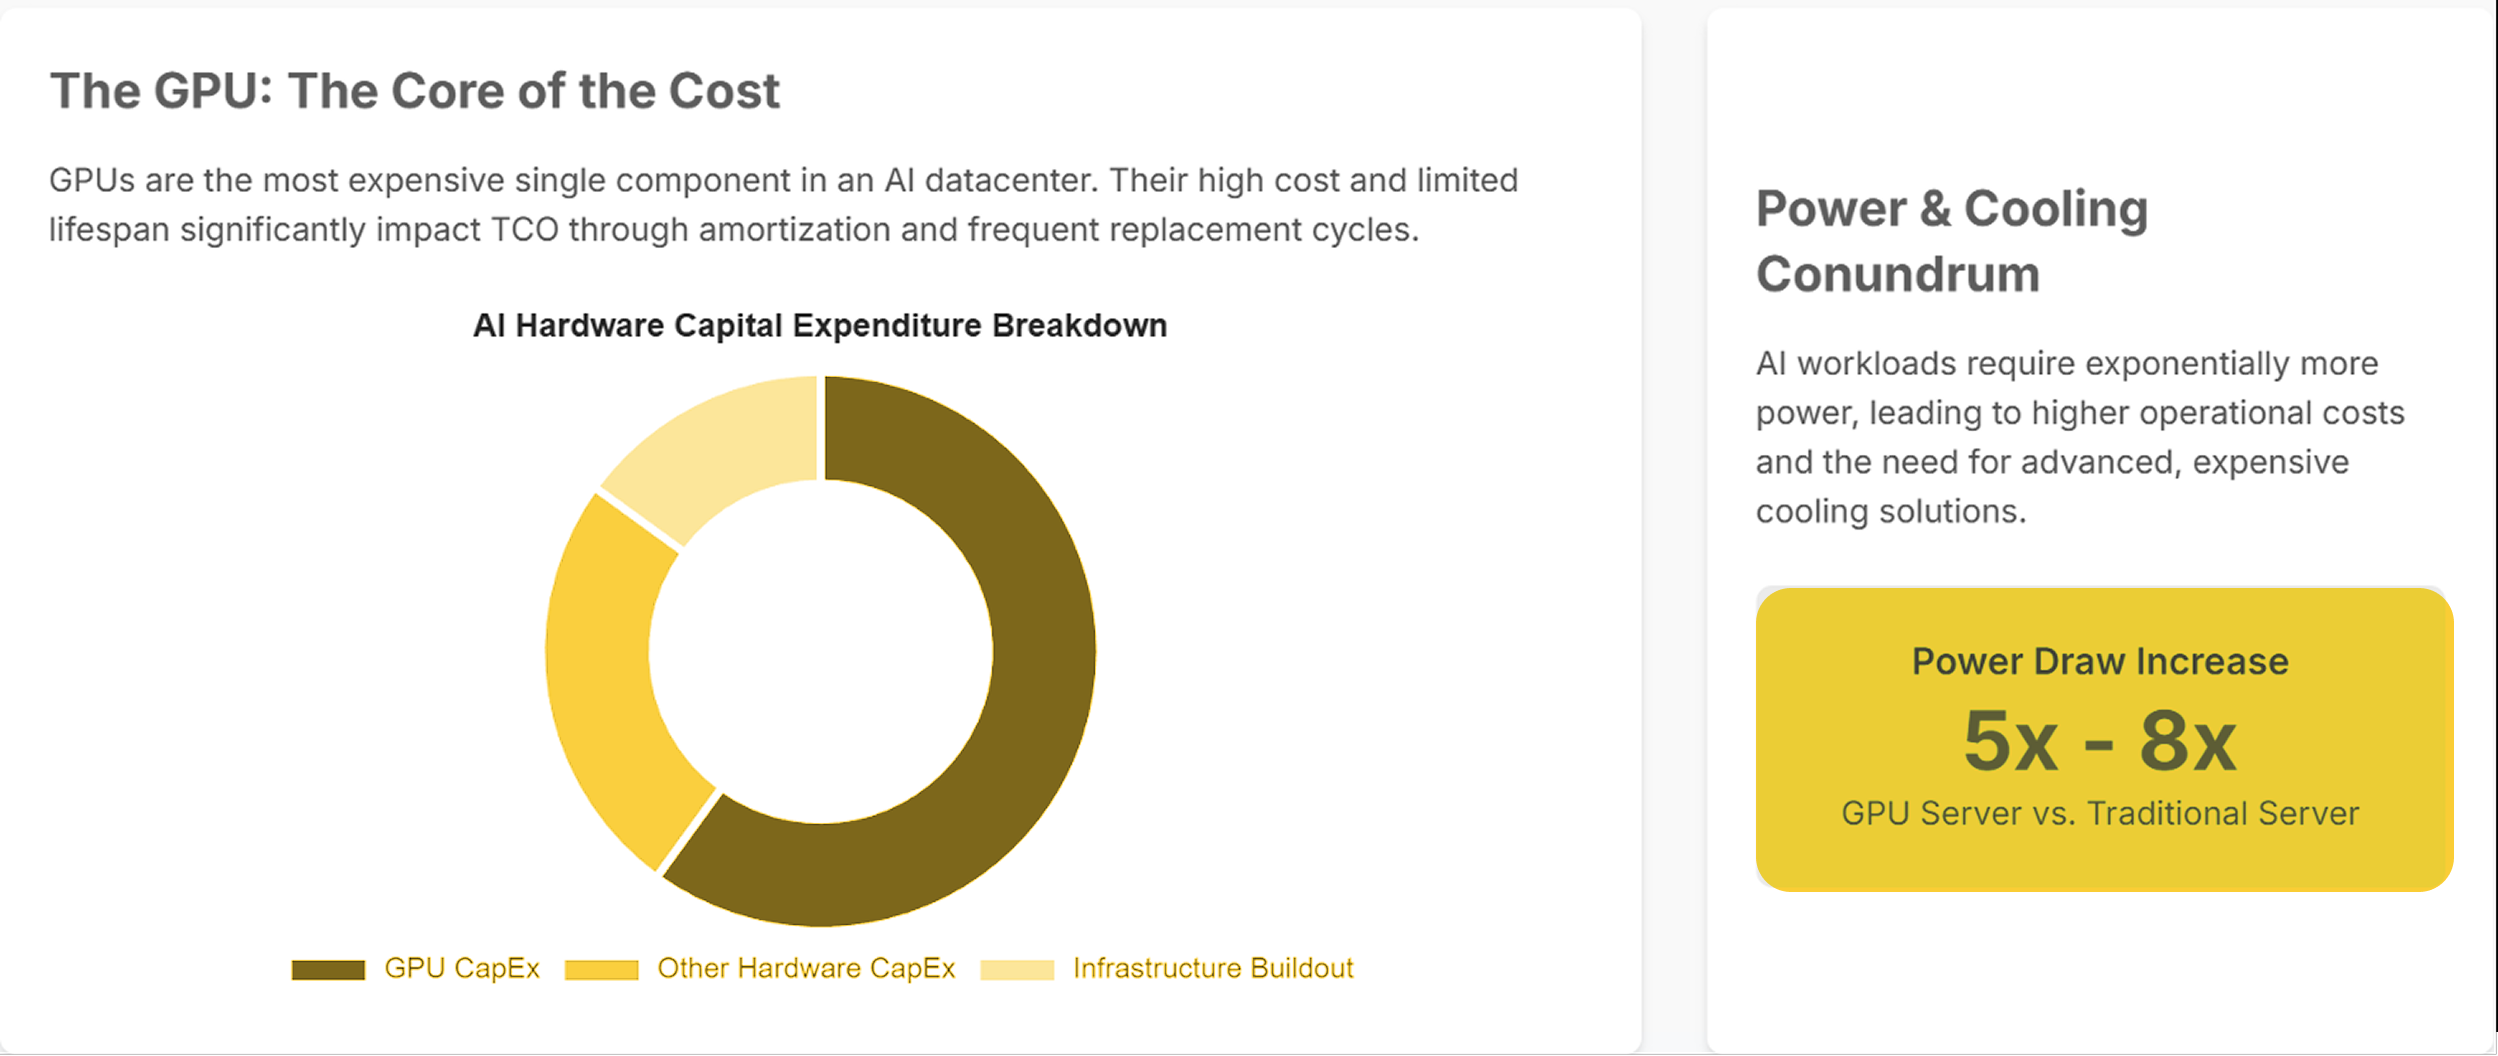Click the Other Hardware CapEx legend swatch
2498x1056 pixels.
601,969
